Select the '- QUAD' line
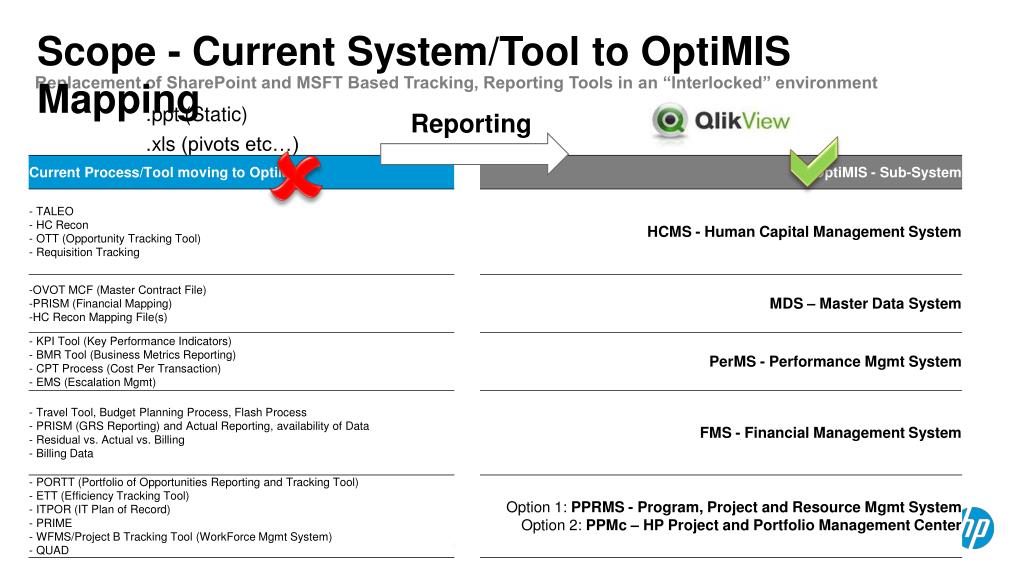The width and height of the screenshot is (1024, 576). (x=49, y=551)
